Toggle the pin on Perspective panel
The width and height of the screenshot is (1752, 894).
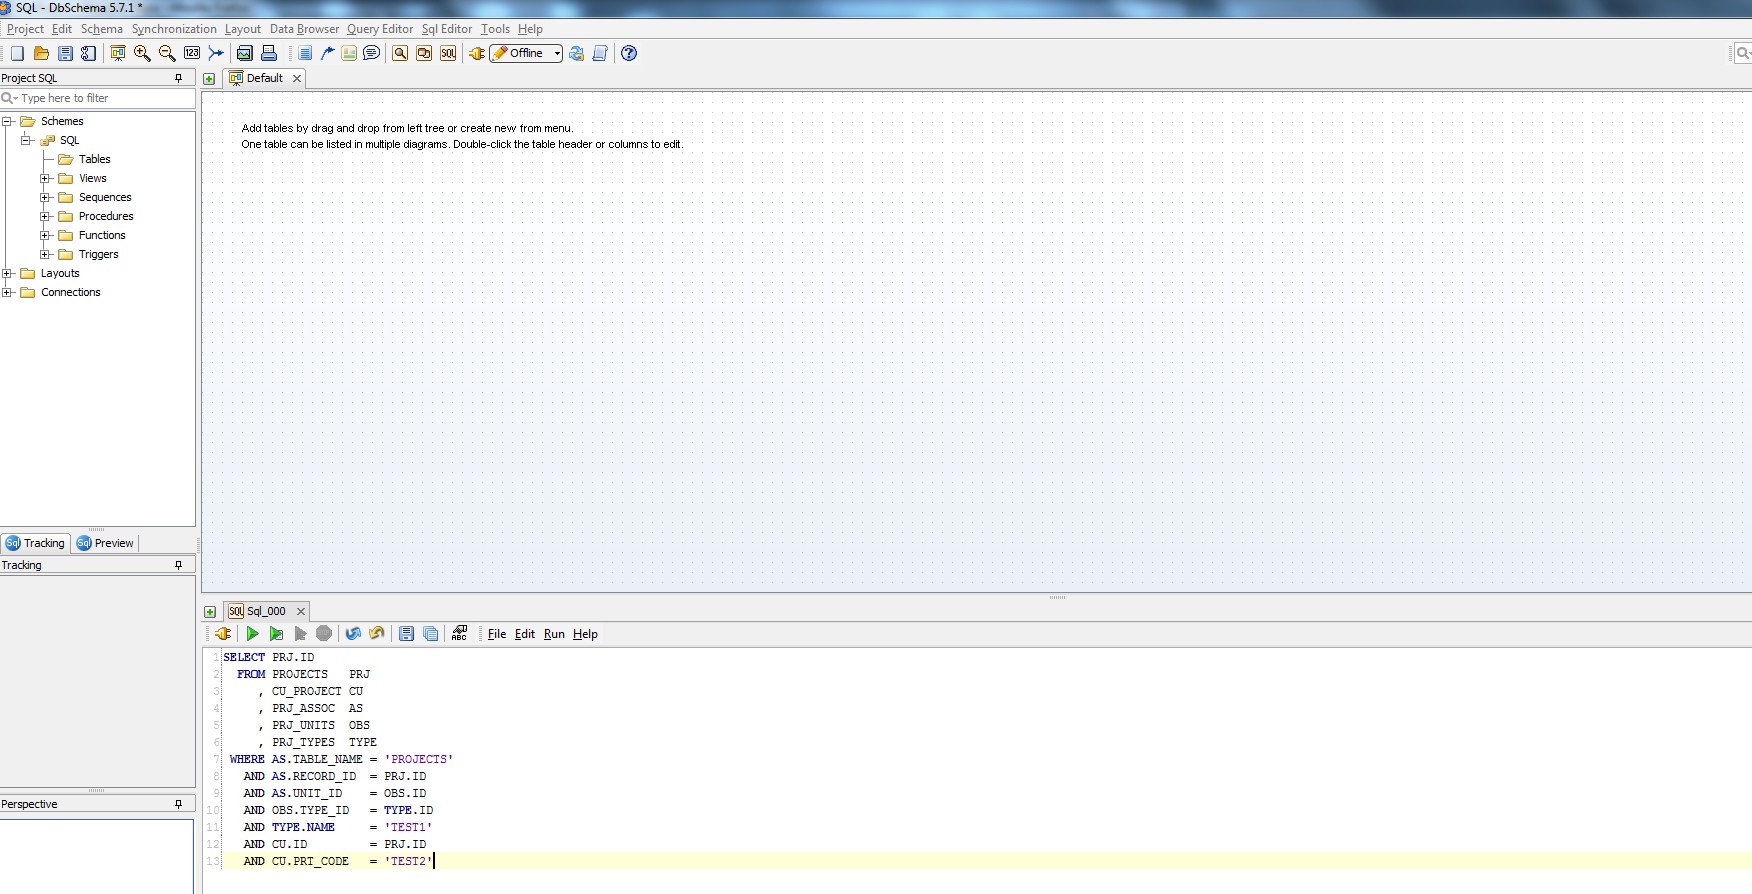pyautogui.click(x=179, y=804)
